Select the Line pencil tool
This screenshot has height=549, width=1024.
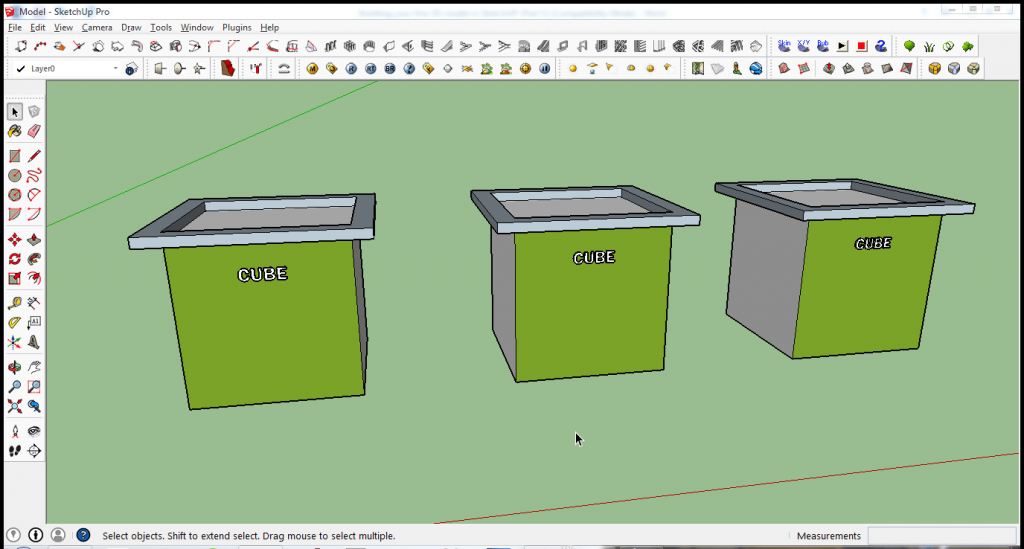pos(34,157)
